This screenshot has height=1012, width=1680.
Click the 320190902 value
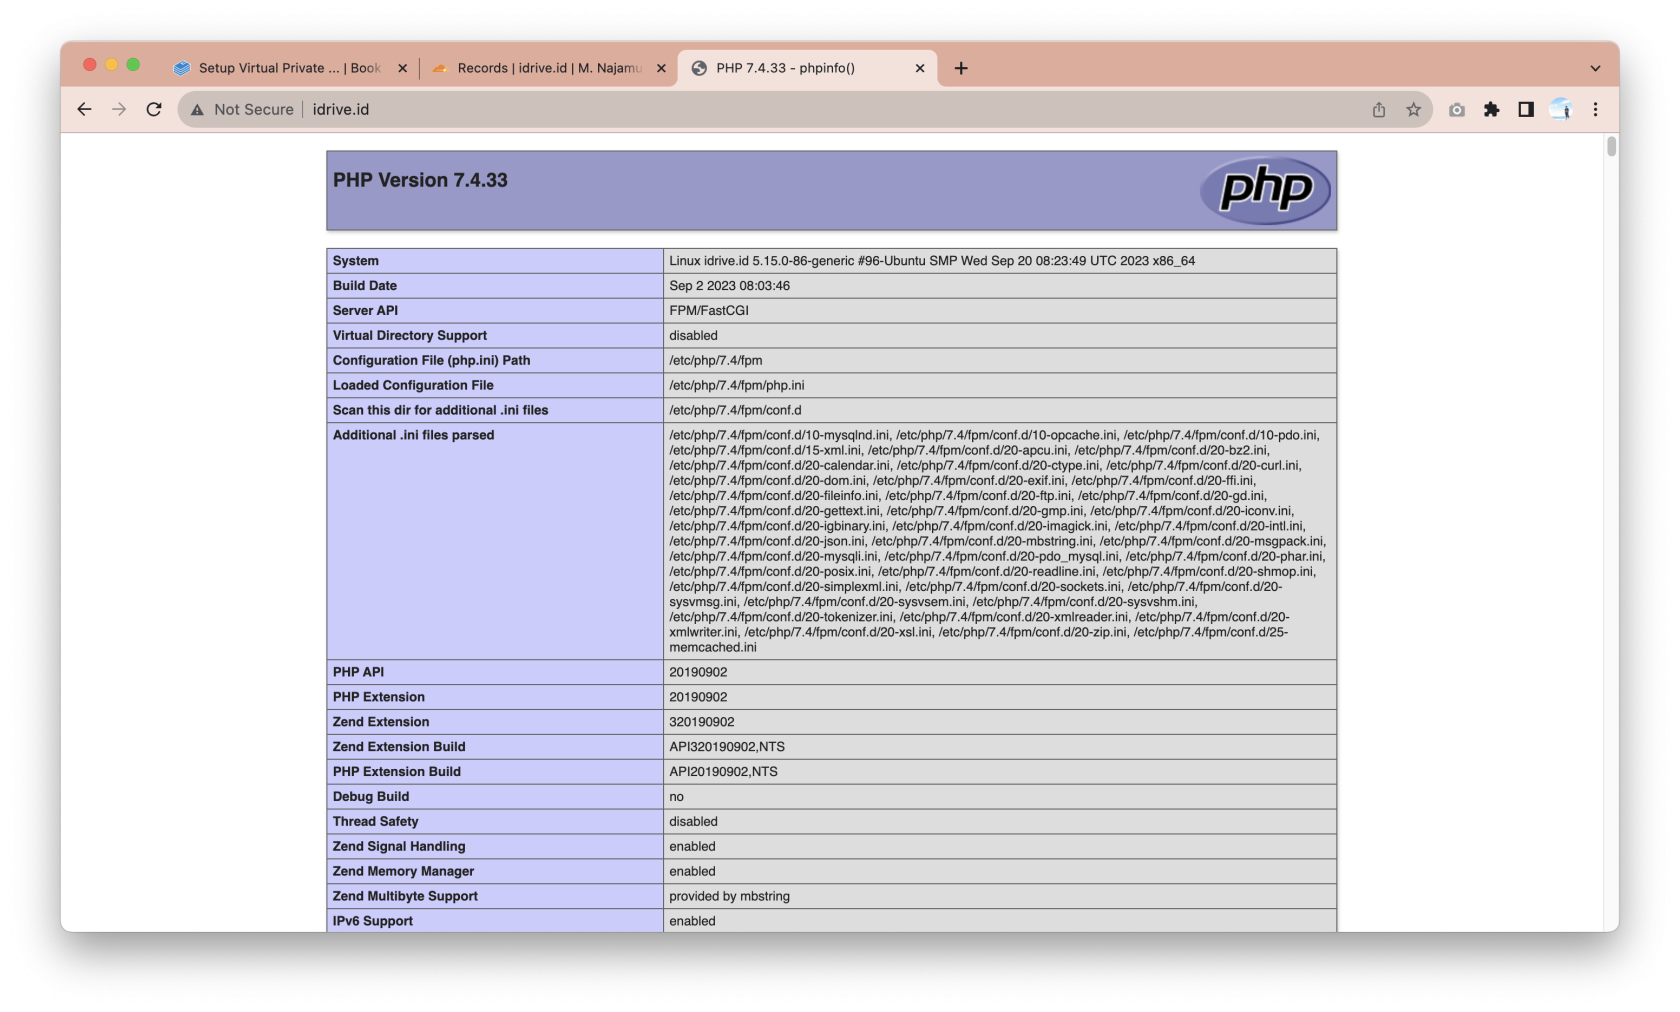[x=702, y=723]
